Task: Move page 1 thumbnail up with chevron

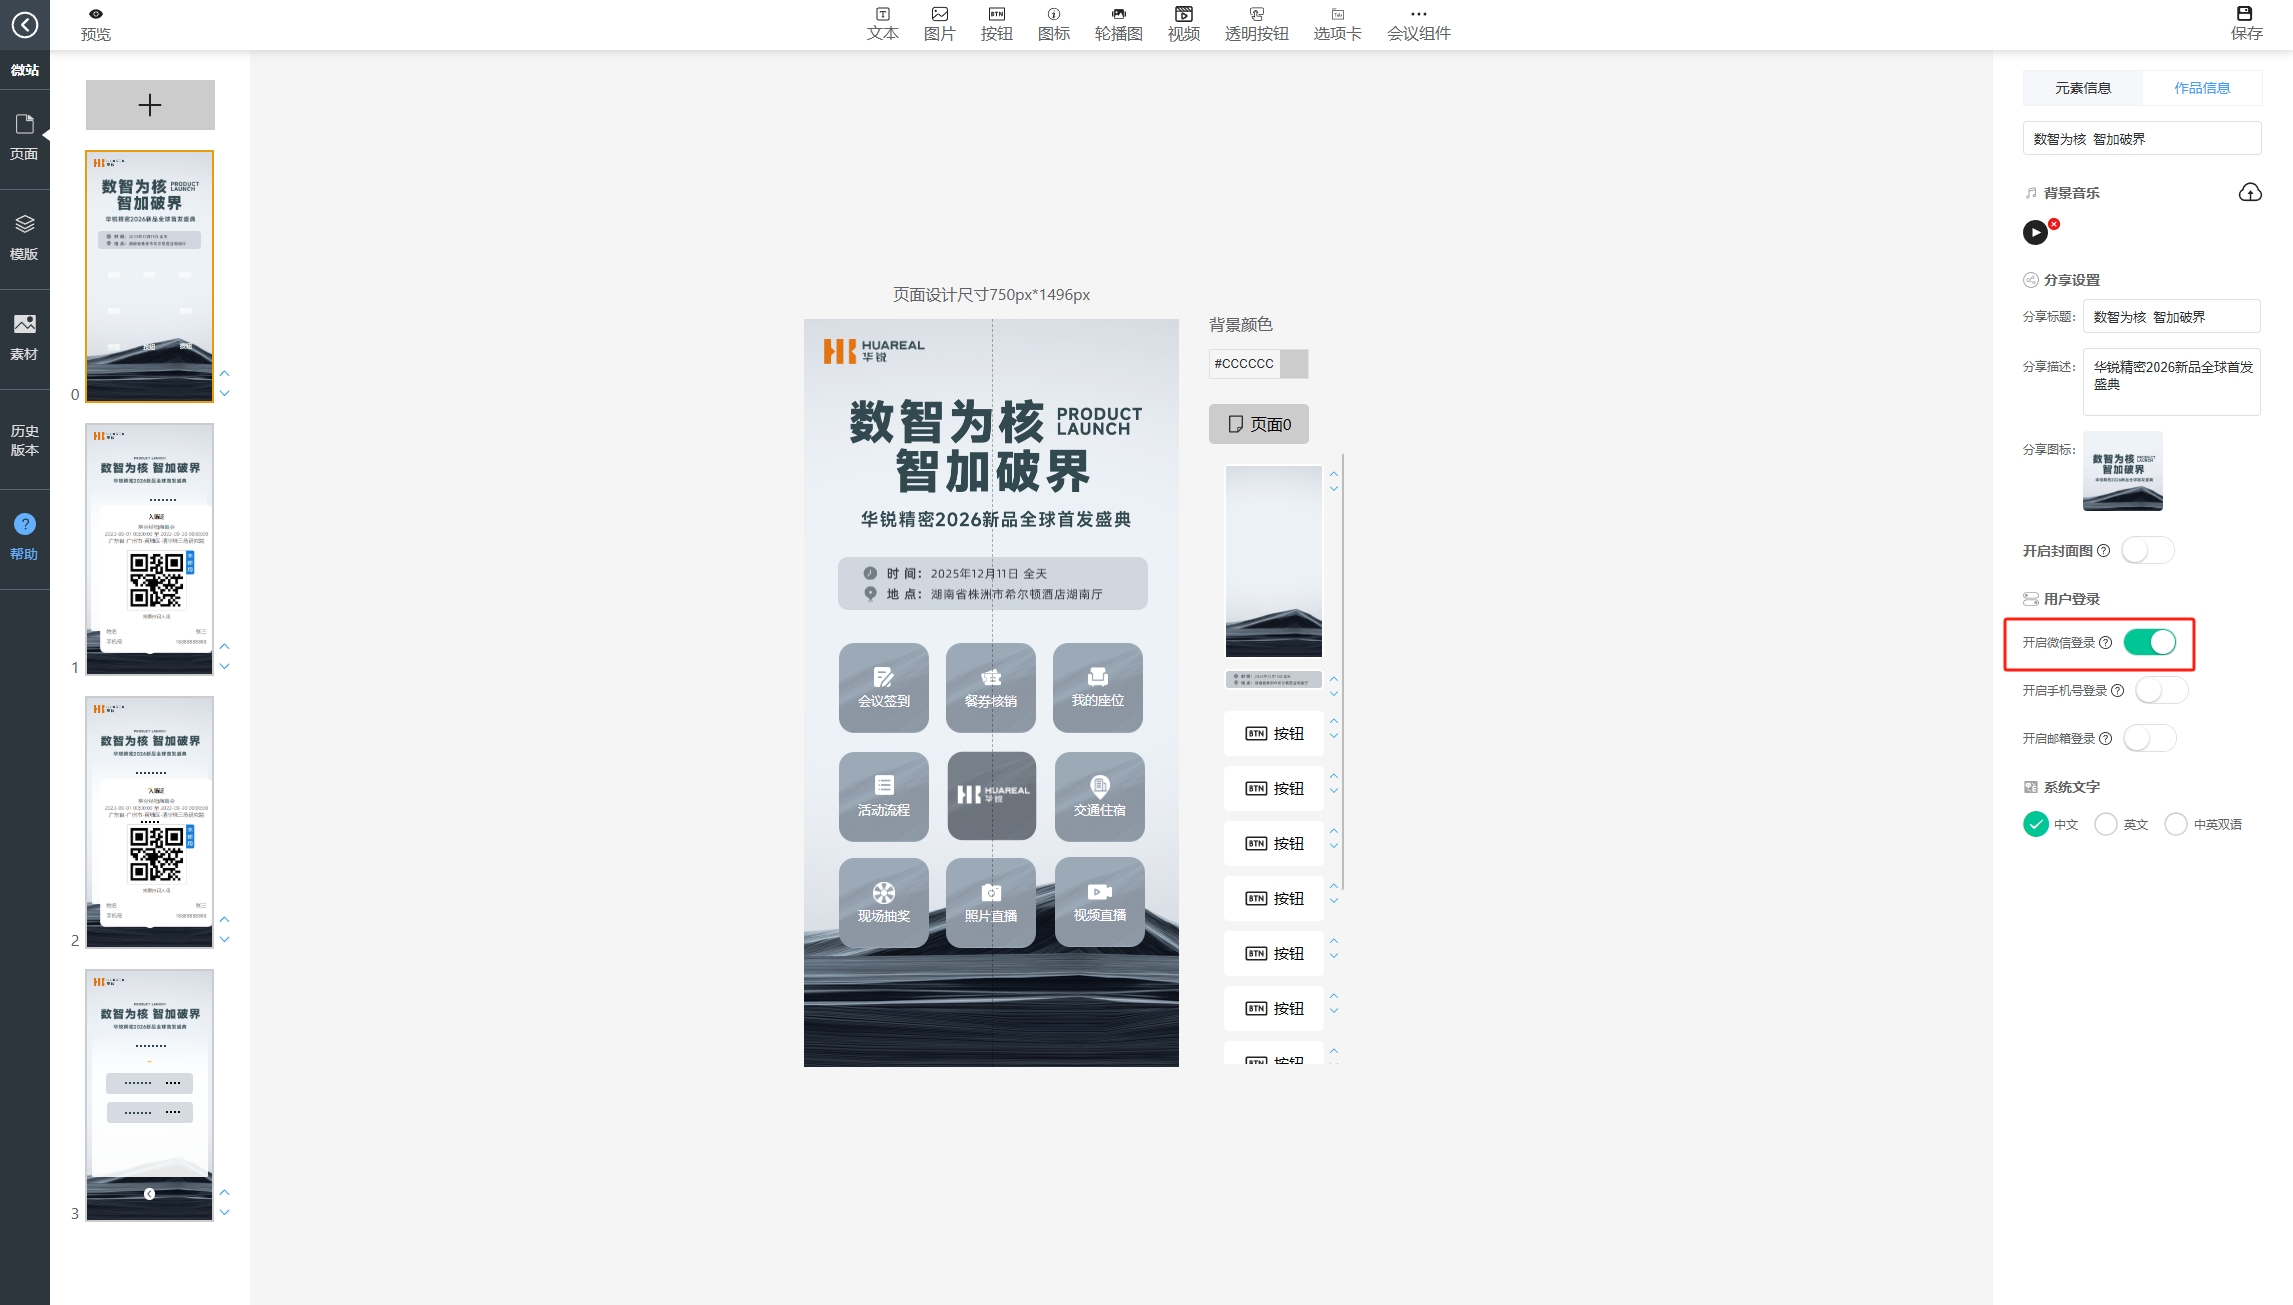Action: pos(225,646)
